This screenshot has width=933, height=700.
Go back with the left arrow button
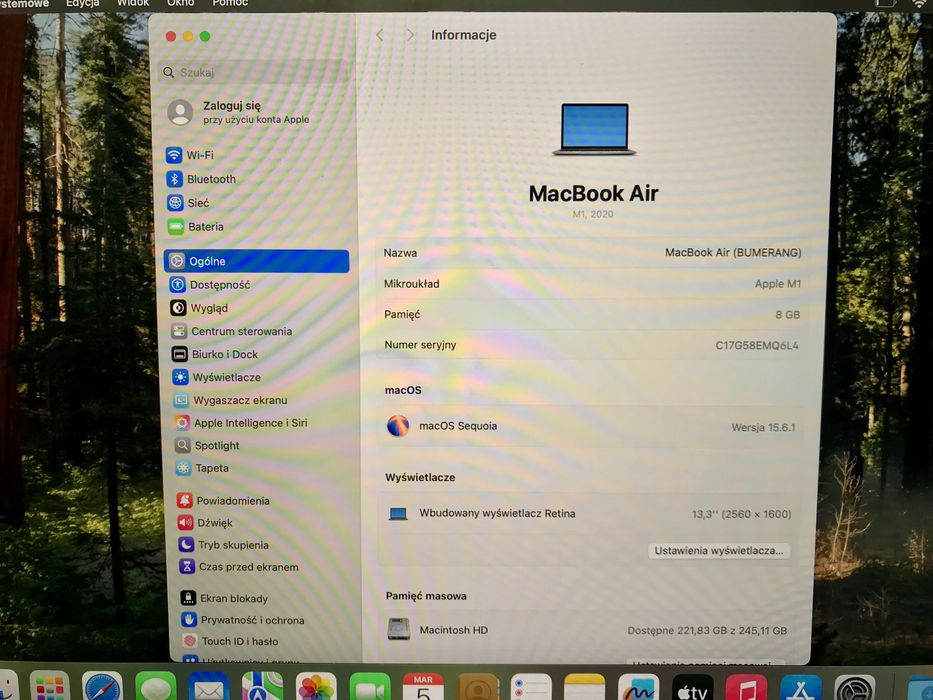click(380, 35)
